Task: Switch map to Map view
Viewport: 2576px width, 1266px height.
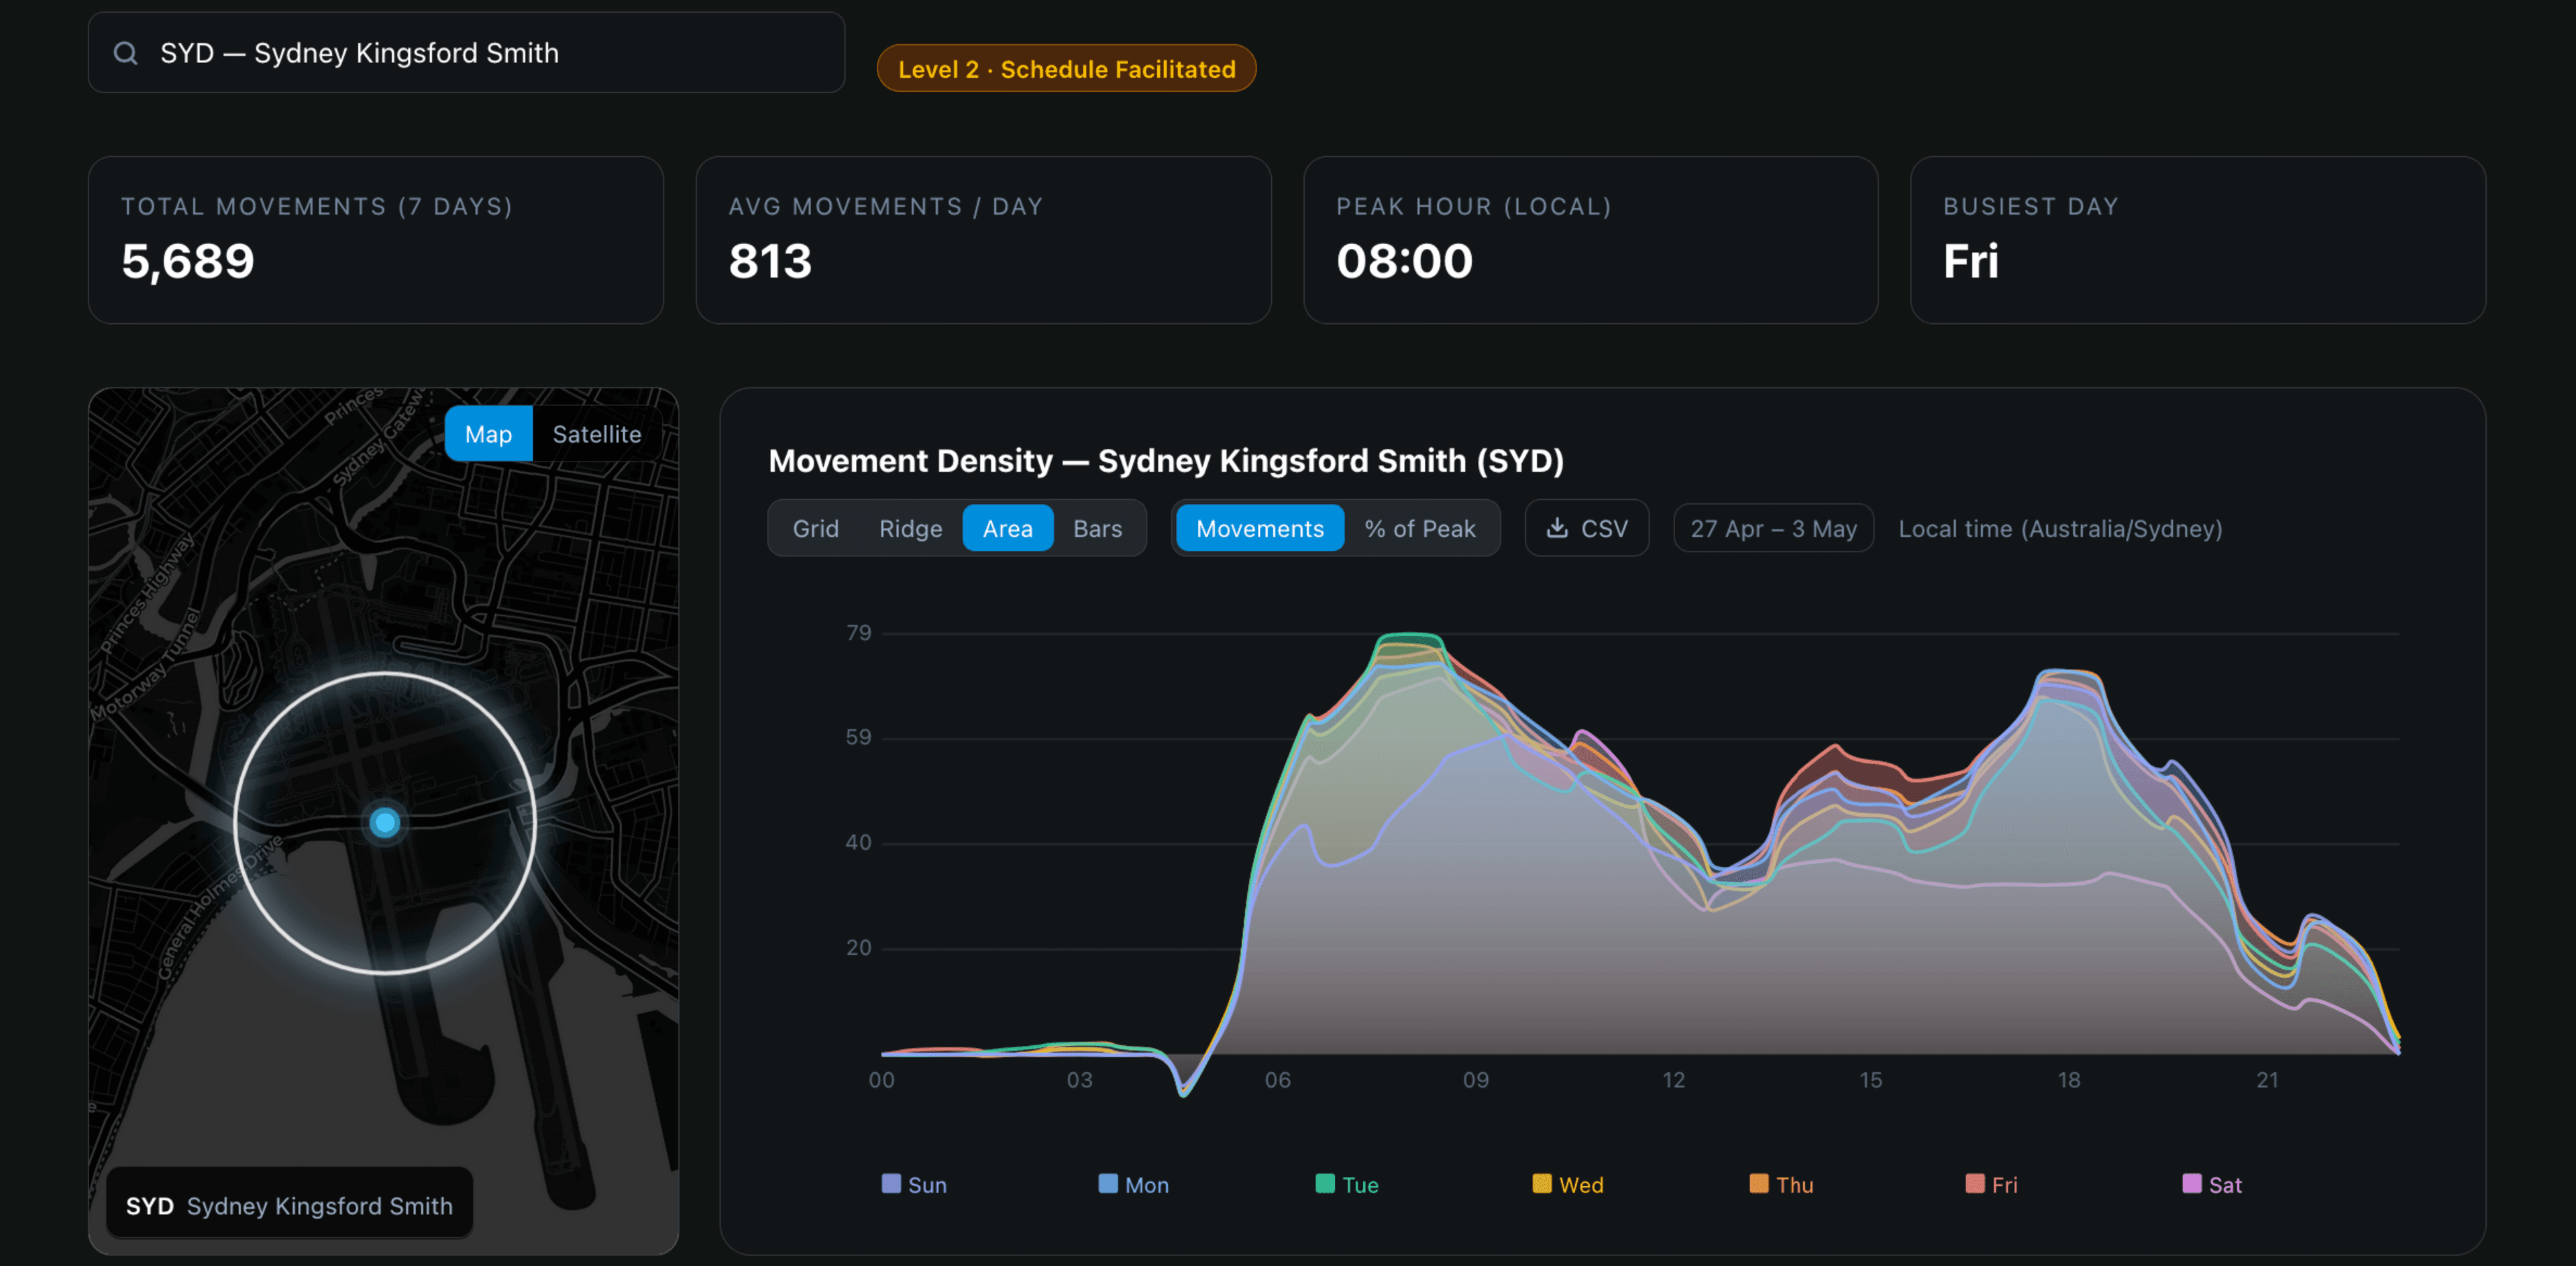Action: (x=488, y=434)
